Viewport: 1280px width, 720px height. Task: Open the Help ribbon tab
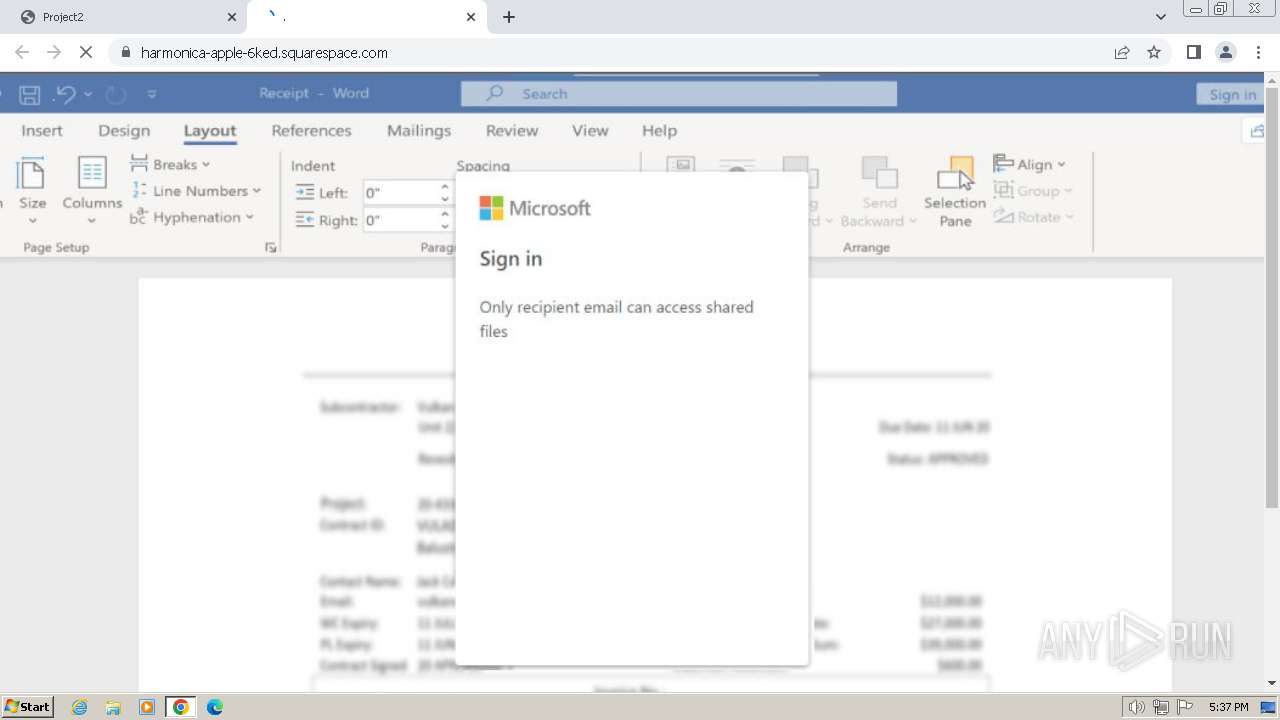coord(659,131)
